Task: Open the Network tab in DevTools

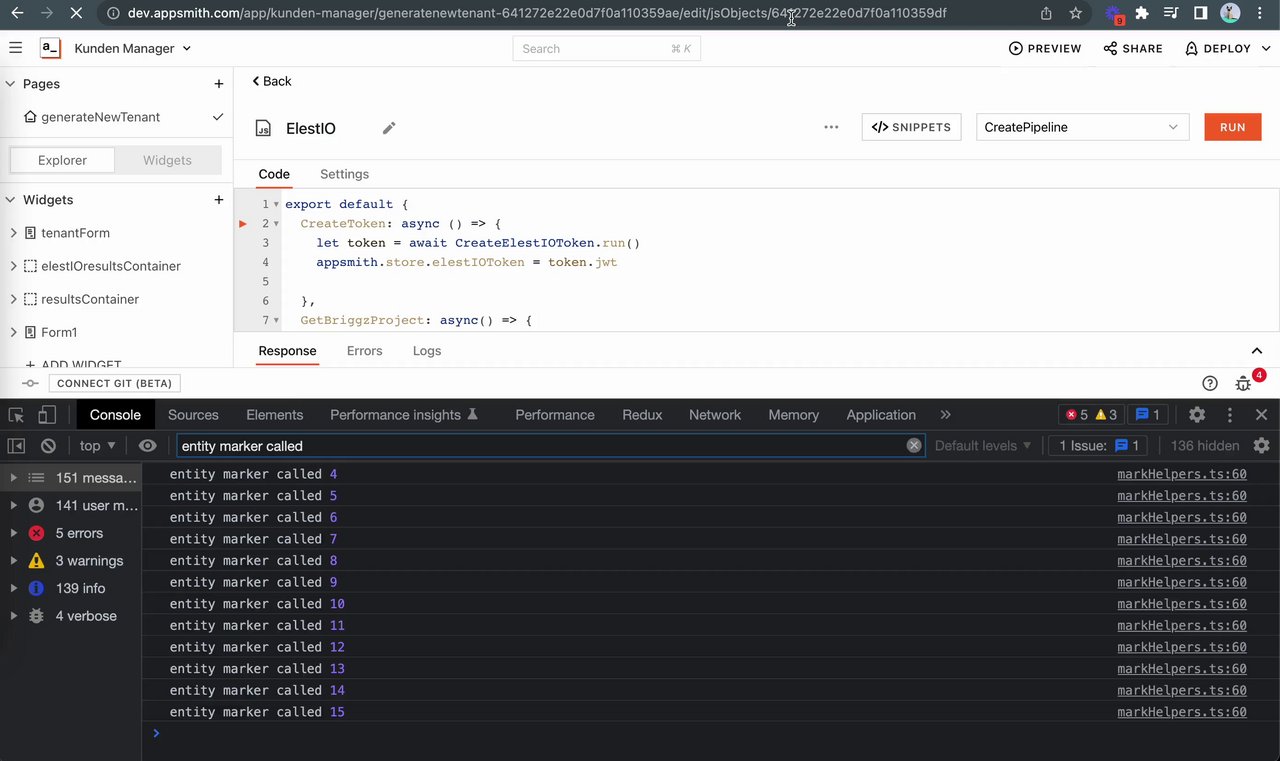Action: coord(715,415)
